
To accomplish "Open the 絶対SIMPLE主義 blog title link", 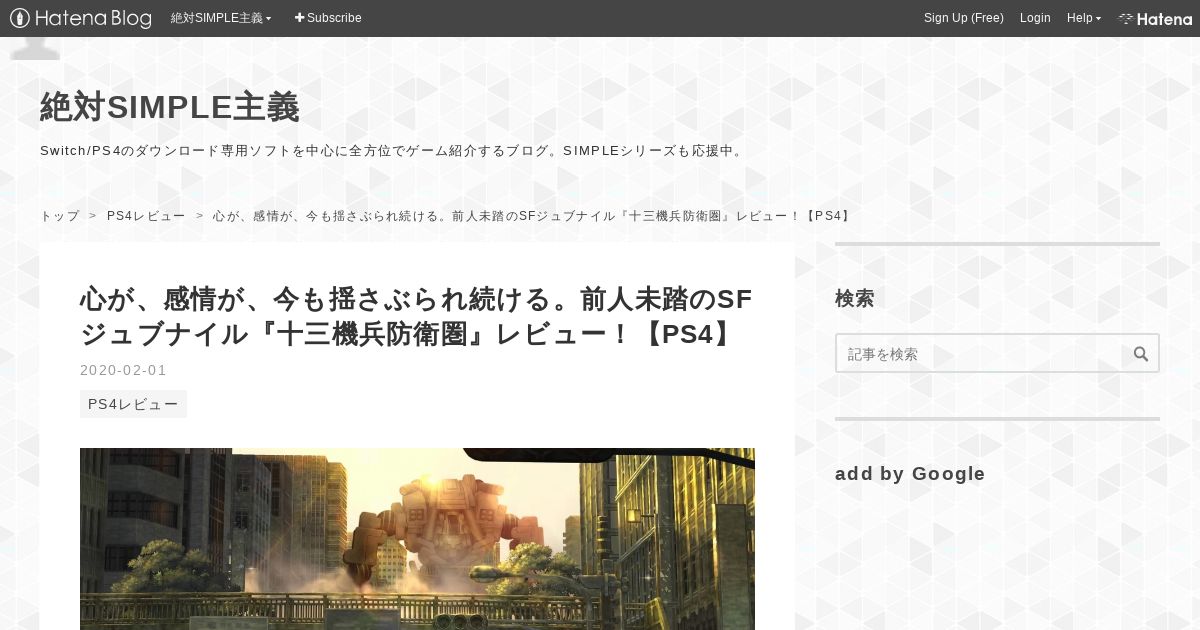I will point(170,107).
